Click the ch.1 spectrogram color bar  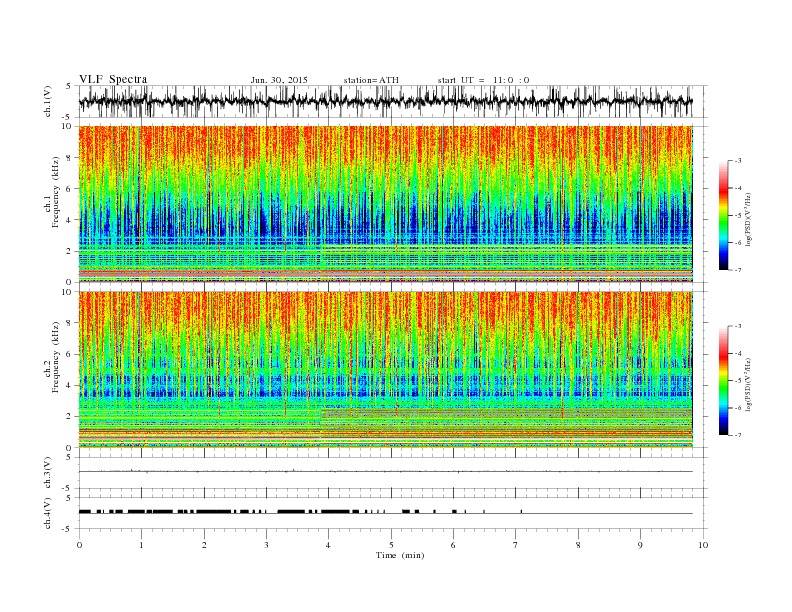coord(724,215)
